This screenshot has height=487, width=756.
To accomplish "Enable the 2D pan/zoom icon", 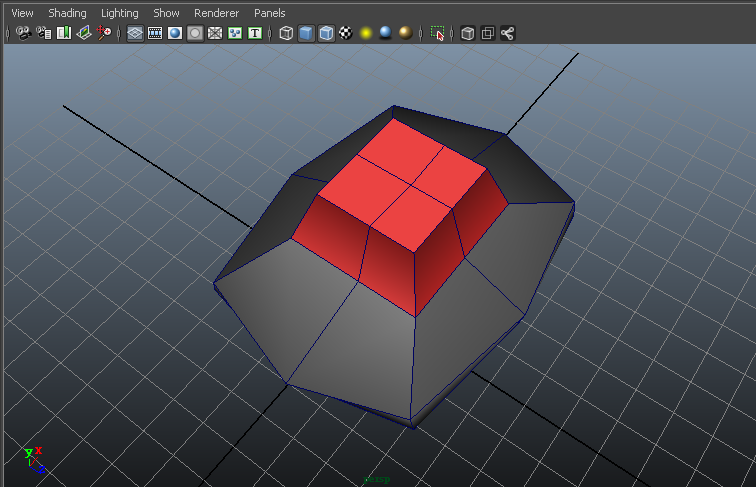I will pos(105,33).
